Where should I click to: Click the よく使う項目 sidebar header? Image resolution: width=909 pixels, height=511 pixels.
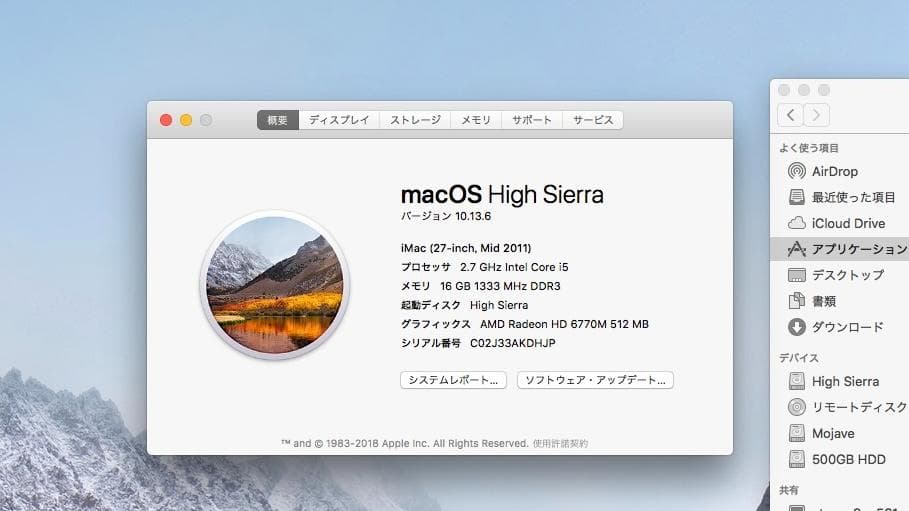click(x=809, y=148)
